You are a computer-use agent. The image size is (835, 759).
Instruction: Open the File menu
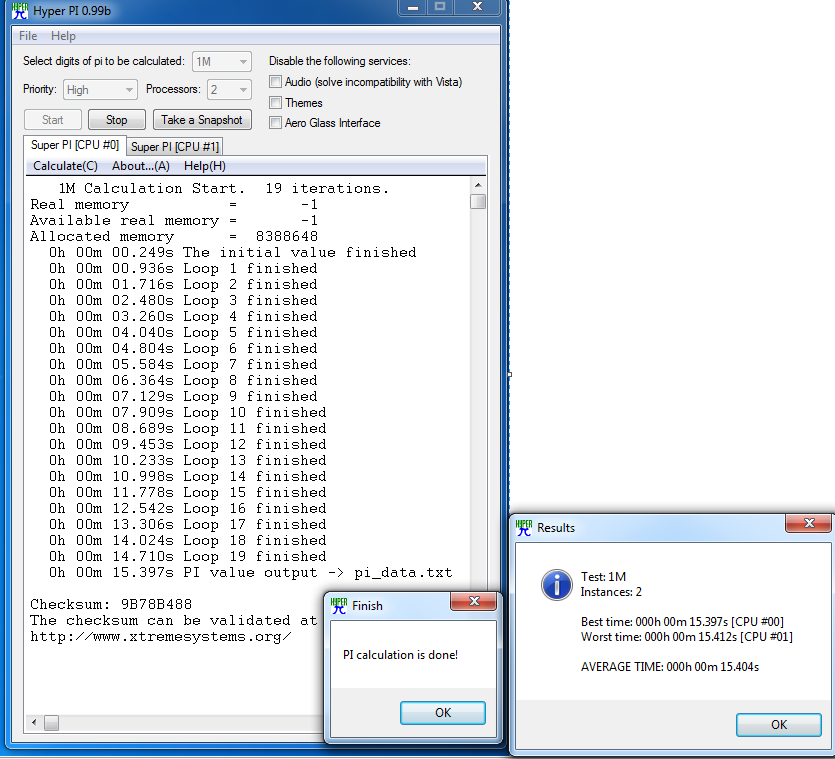pyautogui.click(x=27, y=35)
